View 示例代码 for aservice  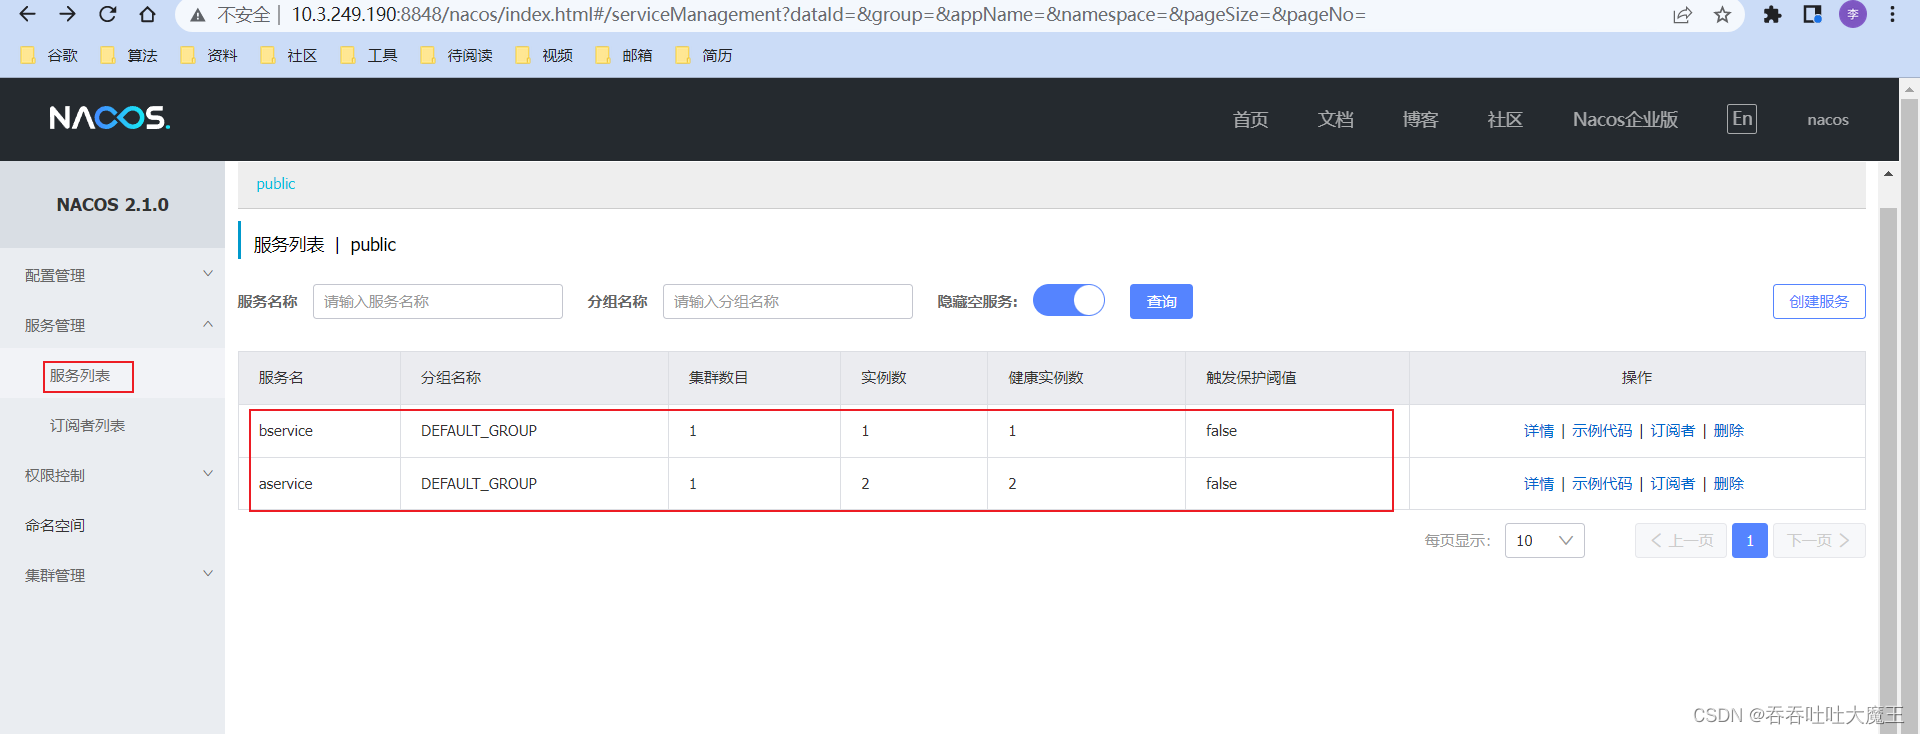click(x=1602, y=484)
